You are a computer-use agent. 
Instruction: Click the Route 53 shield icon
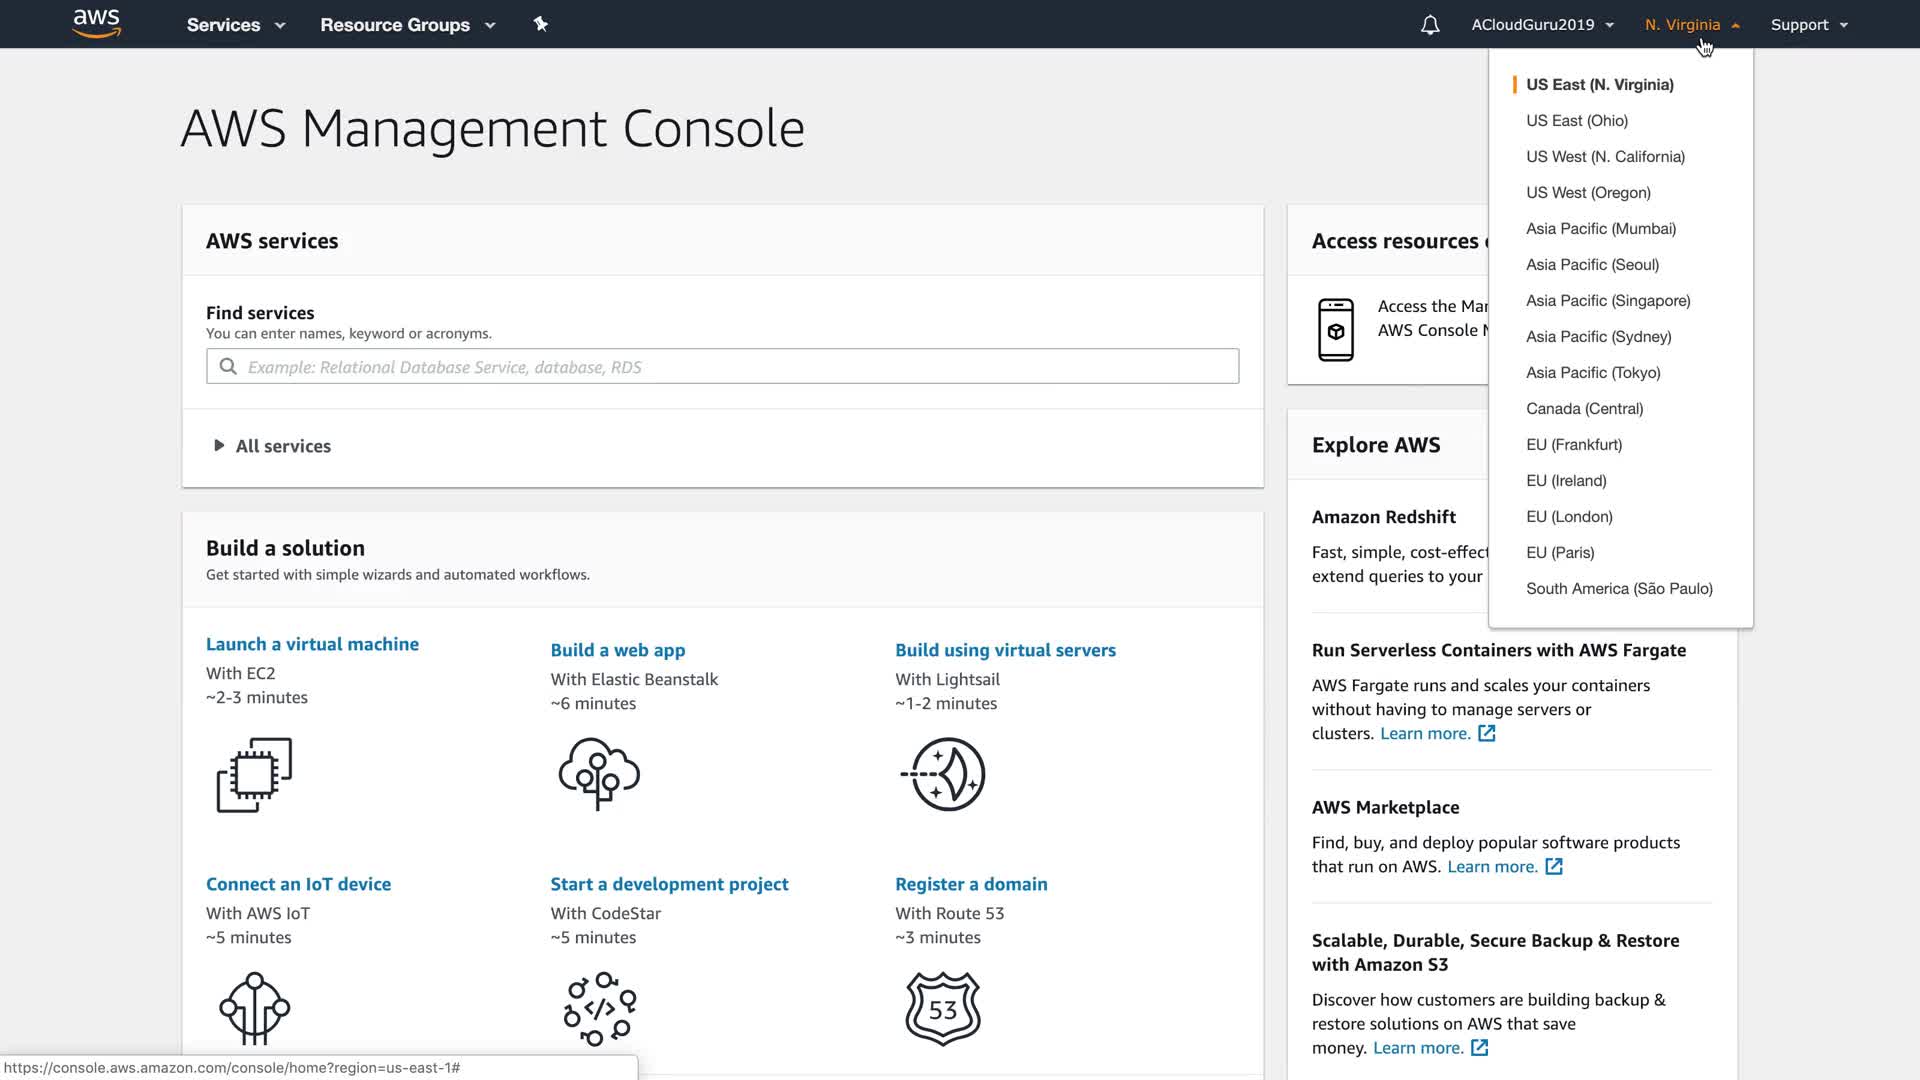943,1008
